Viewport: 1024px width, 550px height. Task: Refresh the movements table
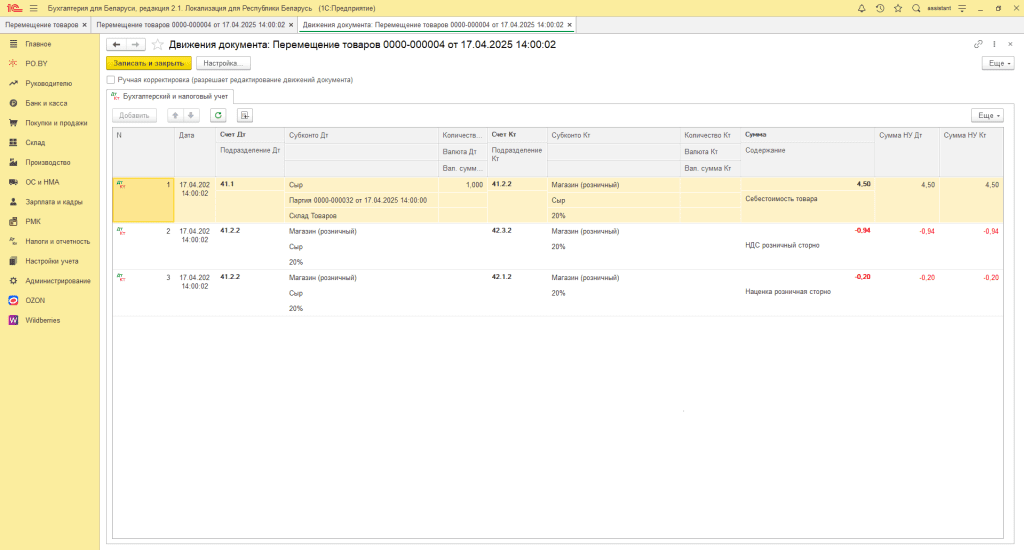218,116
